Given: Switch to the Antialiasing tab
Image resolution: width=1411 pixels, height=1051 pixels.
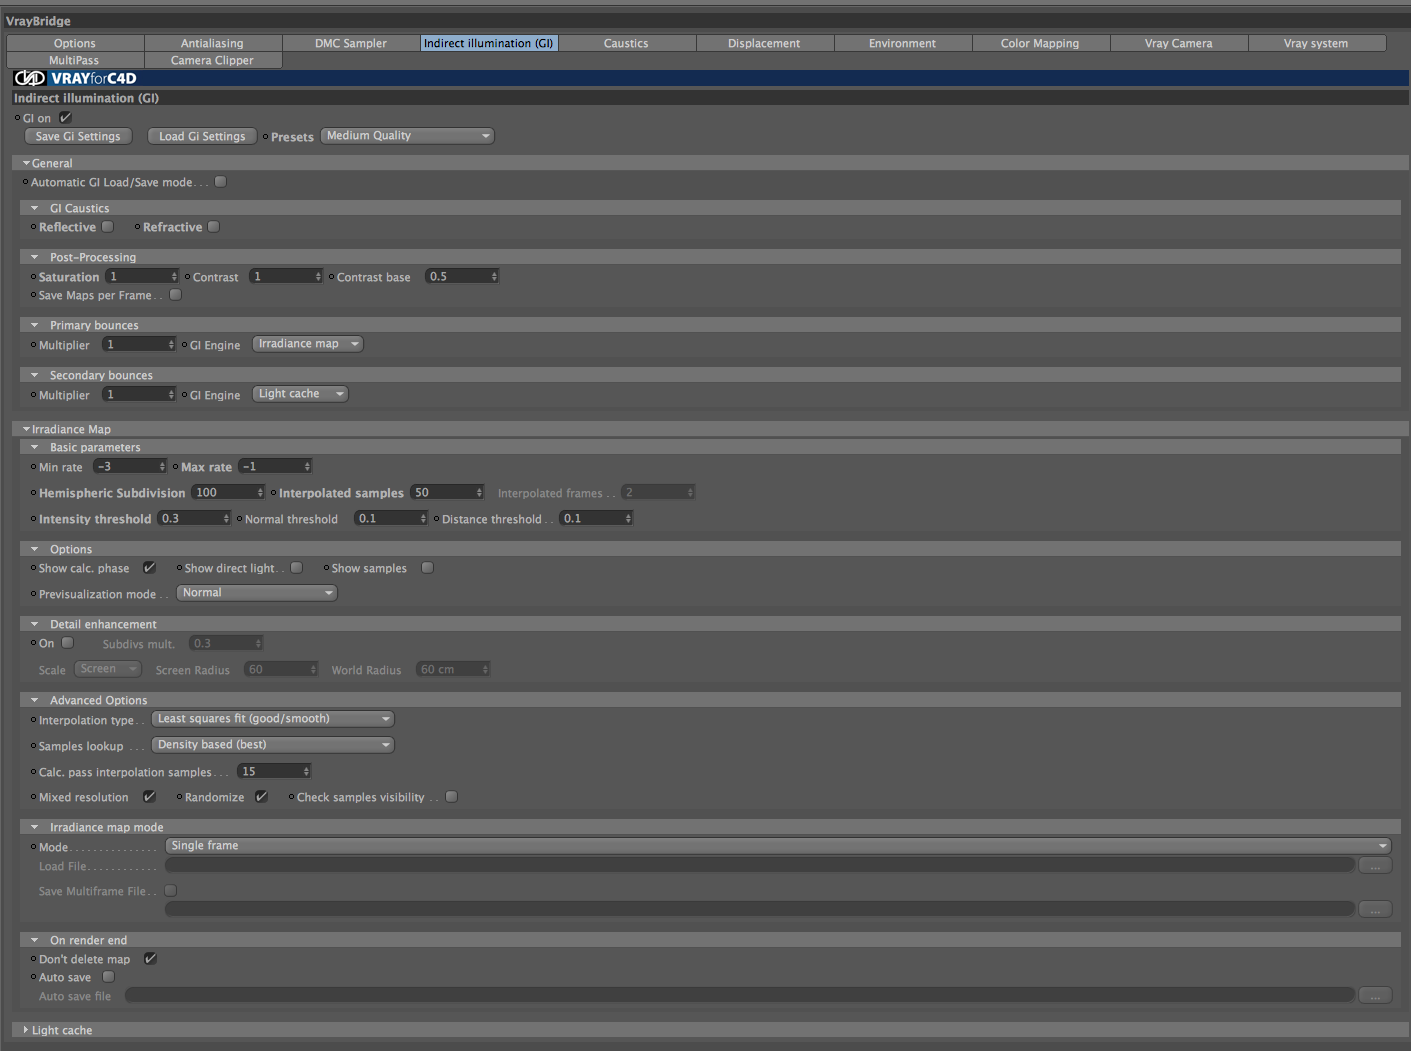Looking at the screenshot, I should [212, 43].
